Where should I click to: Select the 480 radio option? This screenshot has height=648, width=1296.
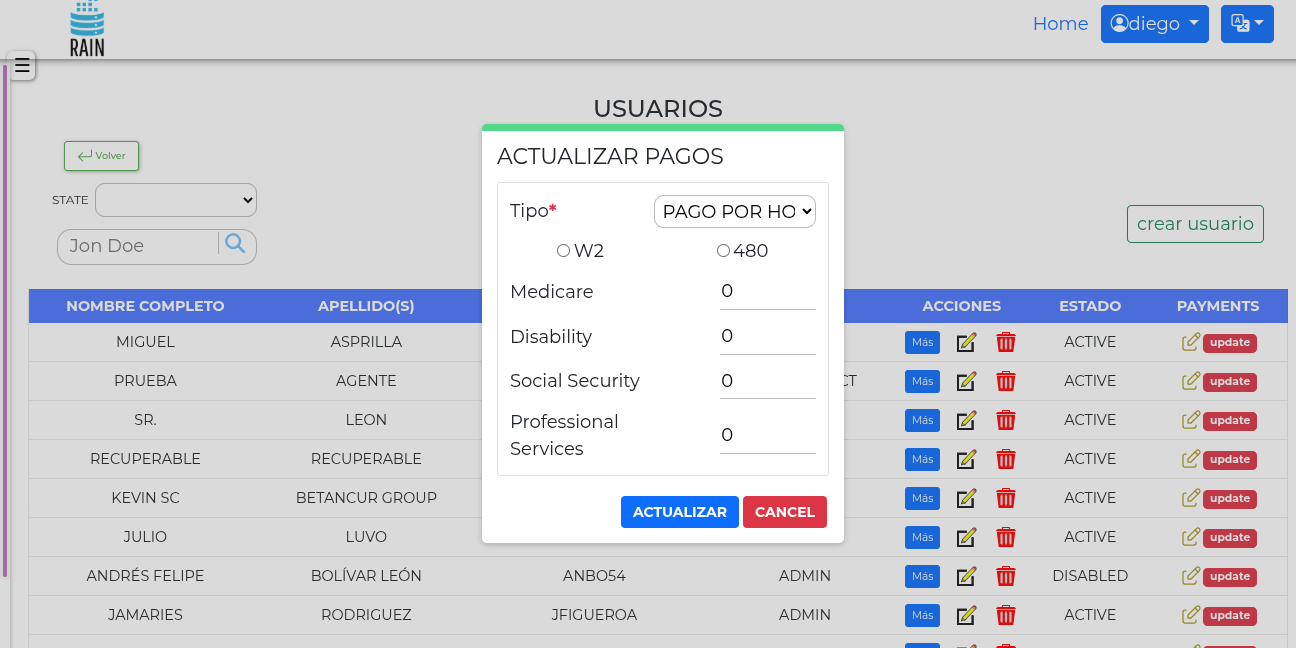click(723, 251)
